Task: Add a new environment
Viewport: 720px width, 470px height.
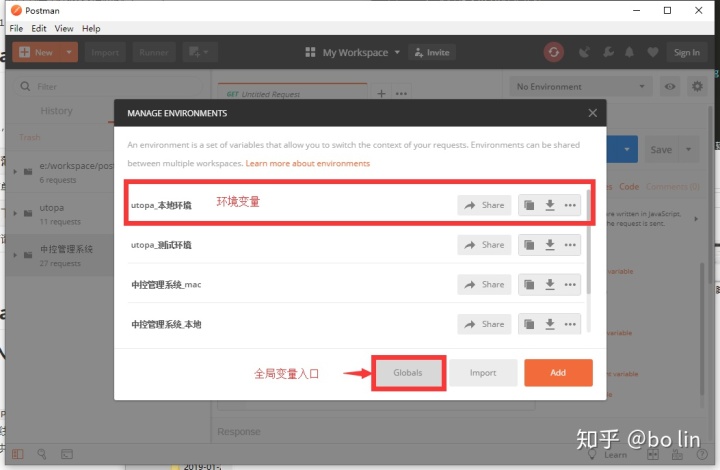Action: pos(558,373)
